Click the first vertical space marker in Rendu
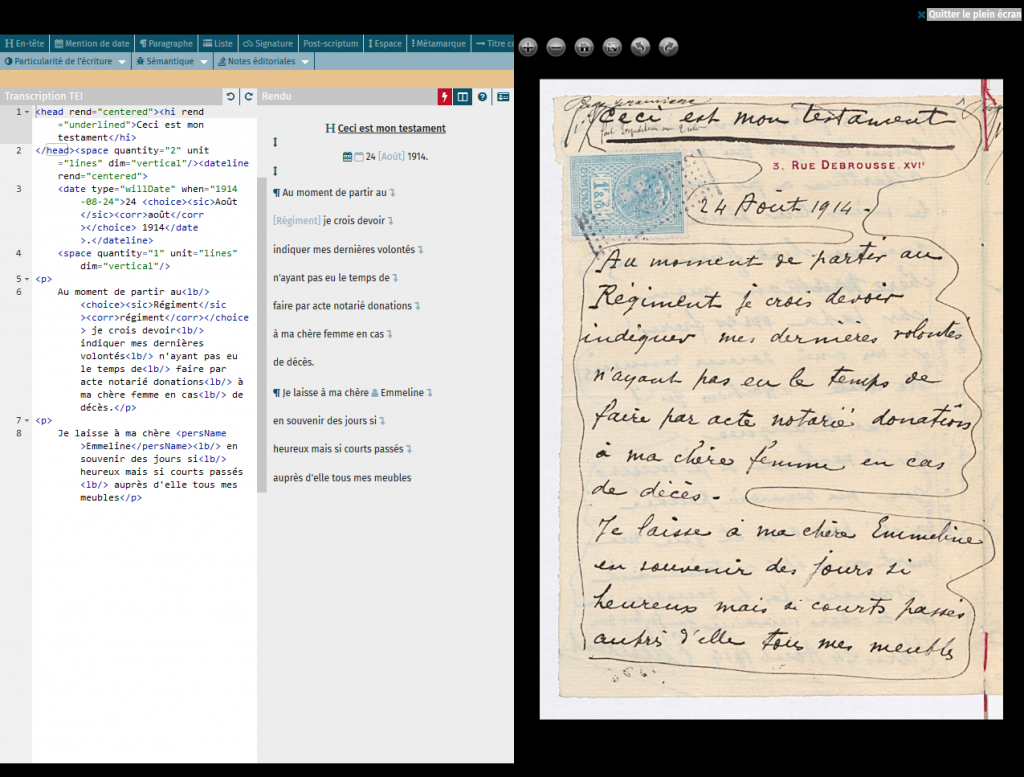Viewport: 1024px width, 777px height. (x=275, y=142)
